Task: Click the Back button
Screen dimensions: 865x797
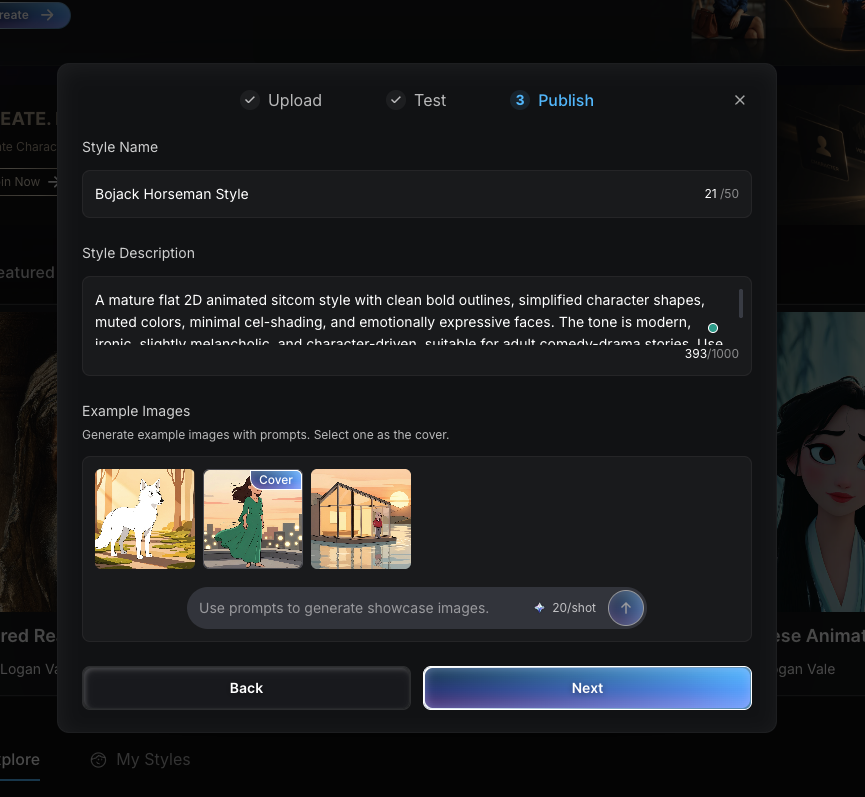Action: pyautogui.click(x=246, y=688)
